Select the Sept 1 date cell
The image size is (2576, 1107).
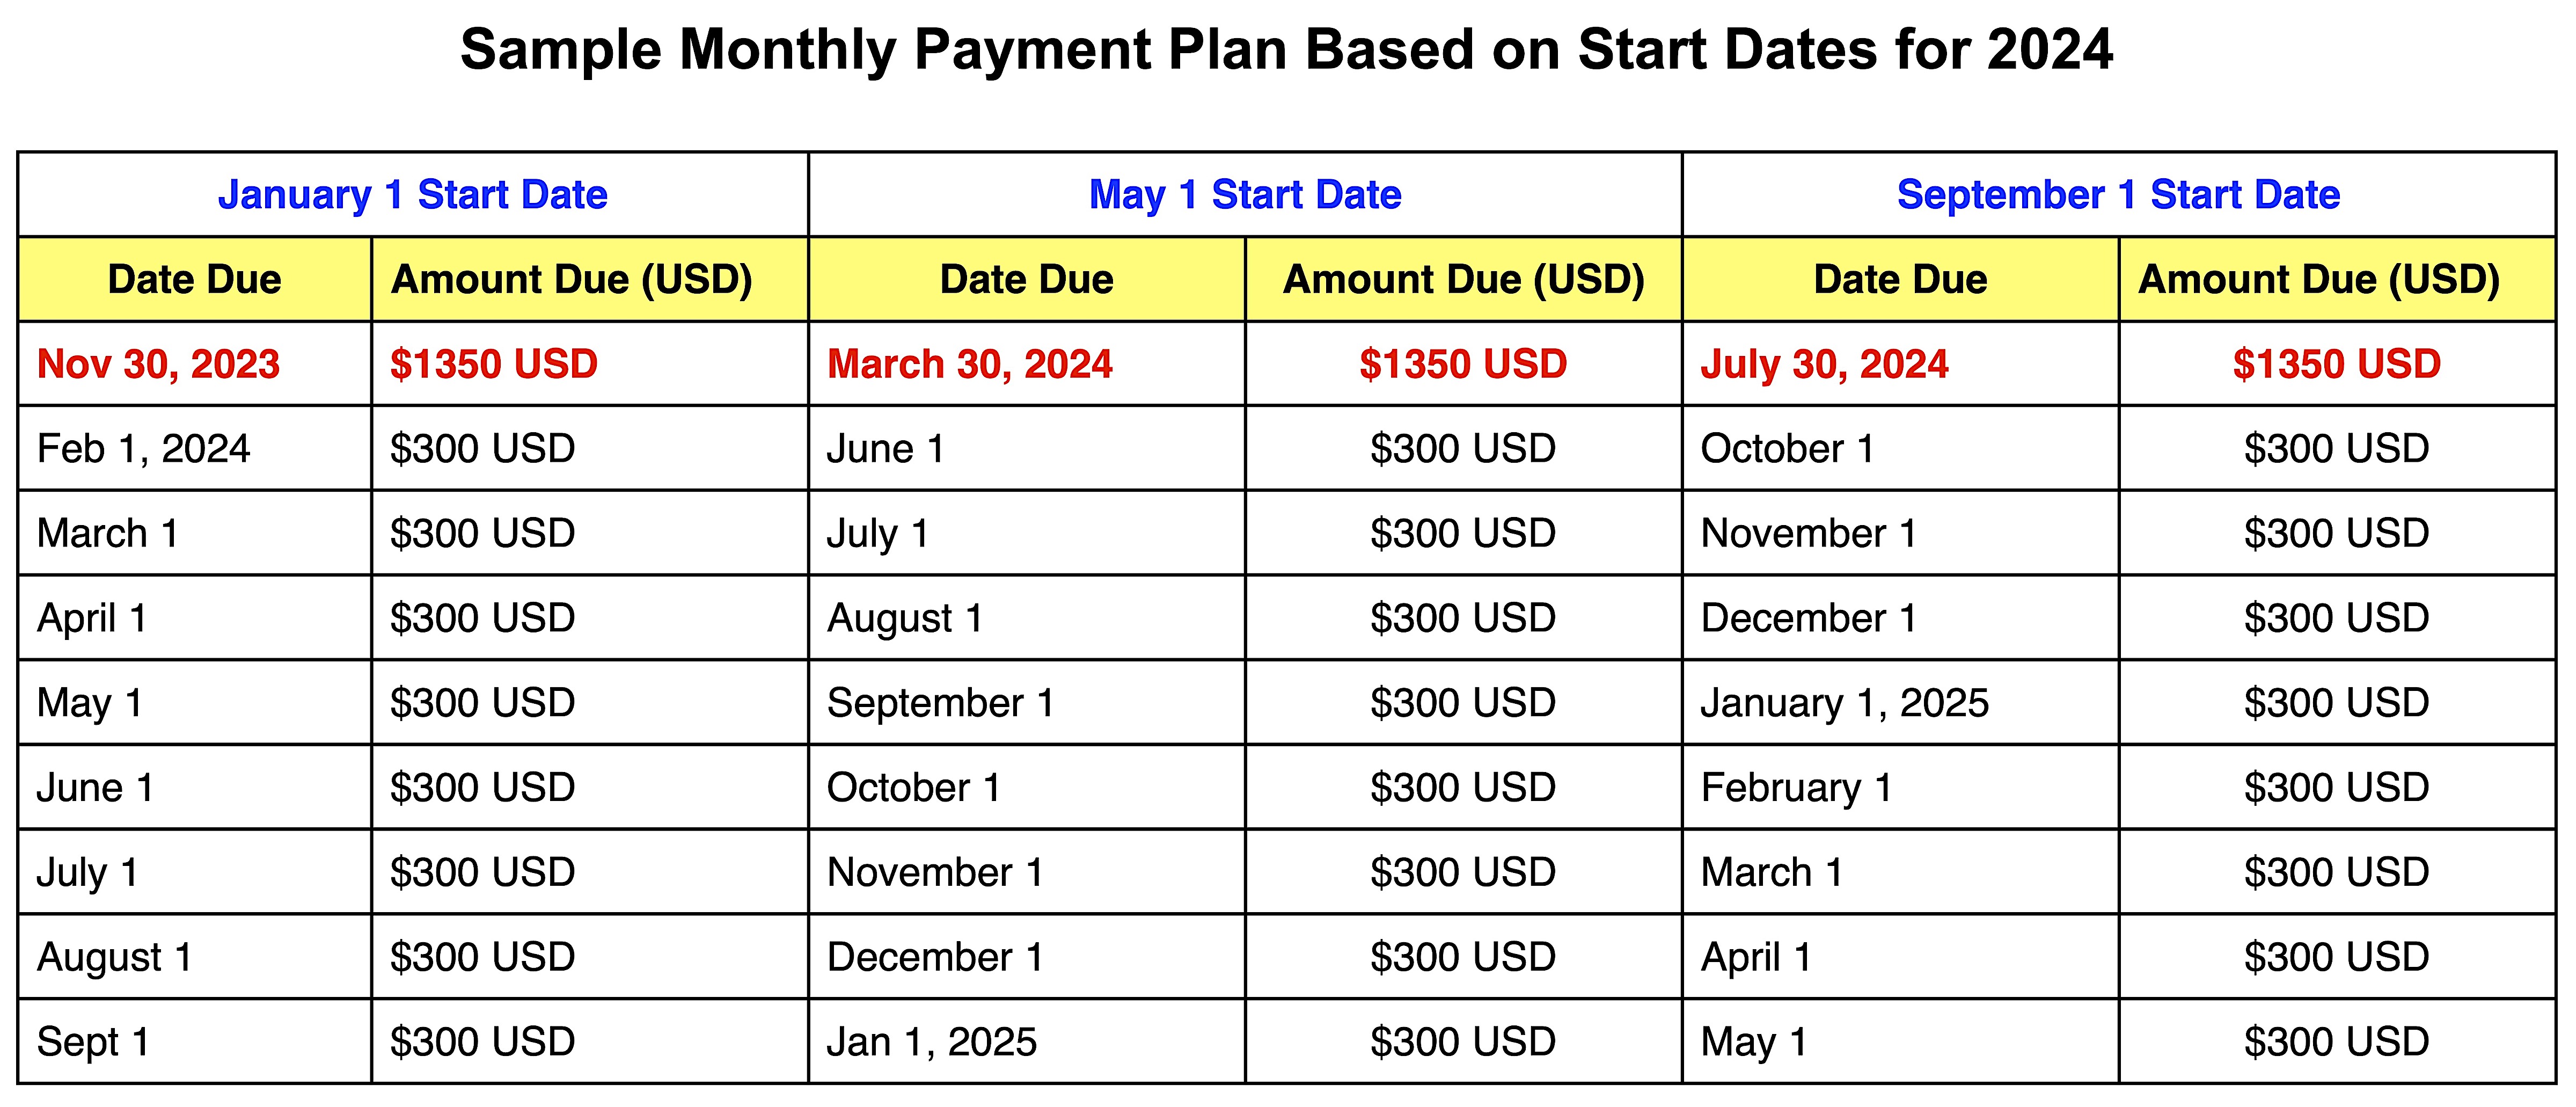tap(93, 1042)
